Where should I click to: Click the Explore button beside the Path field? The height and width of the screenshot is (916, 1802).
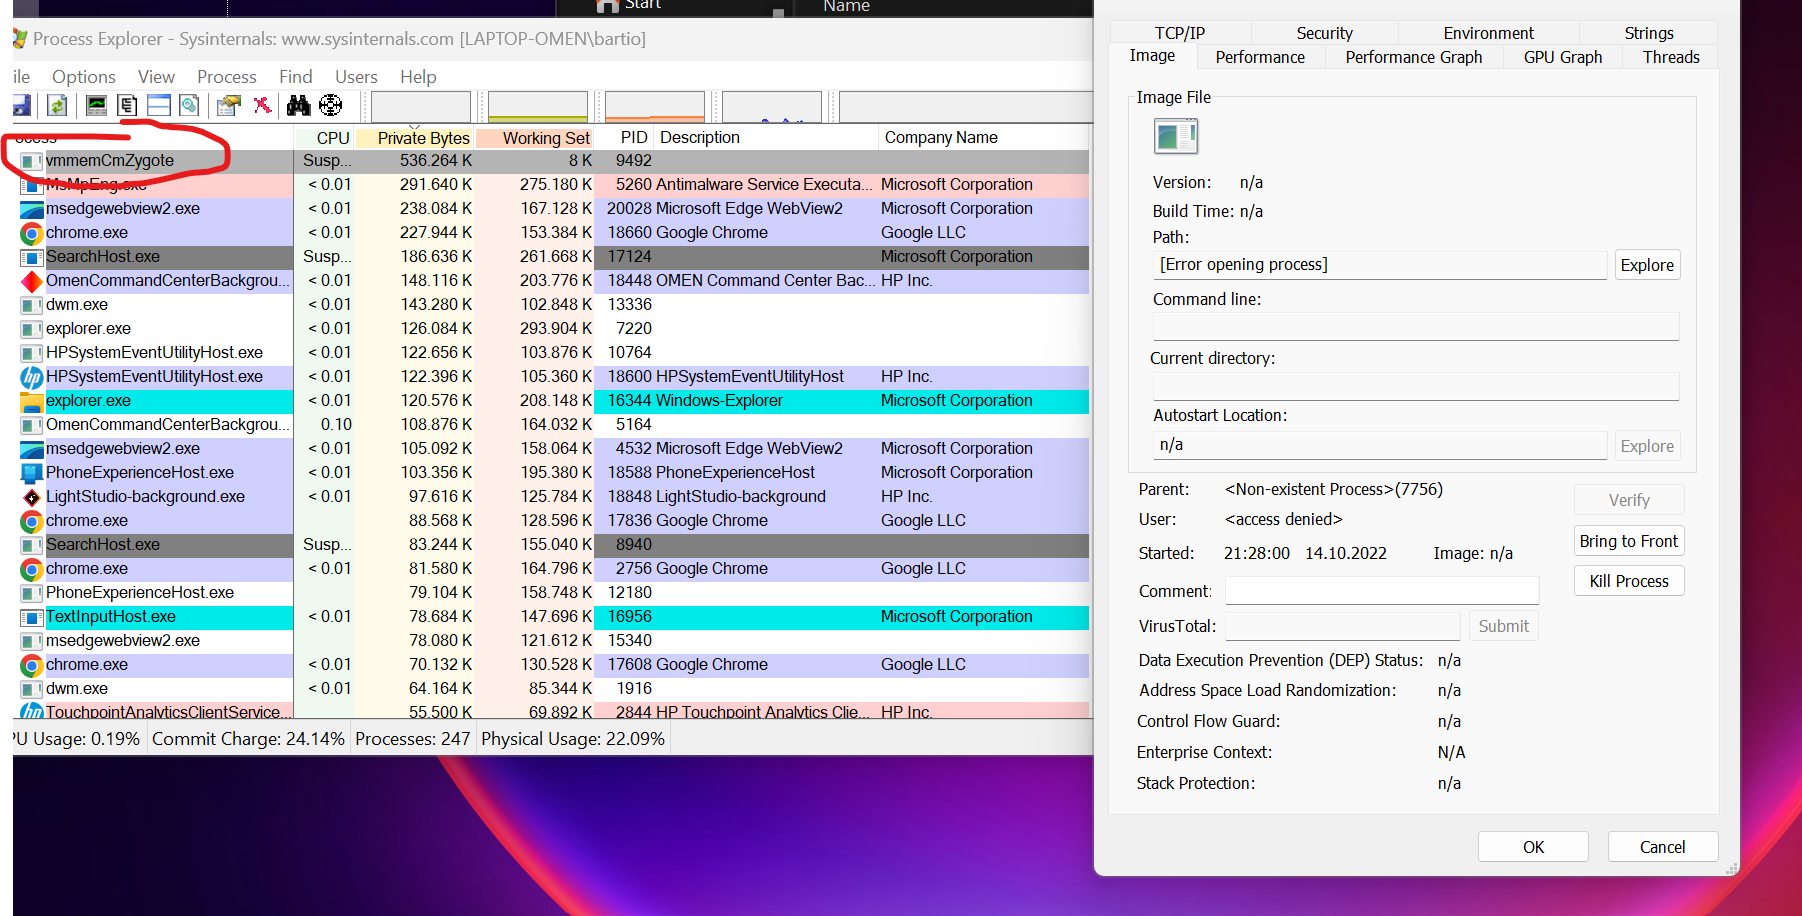point(1647,265)
